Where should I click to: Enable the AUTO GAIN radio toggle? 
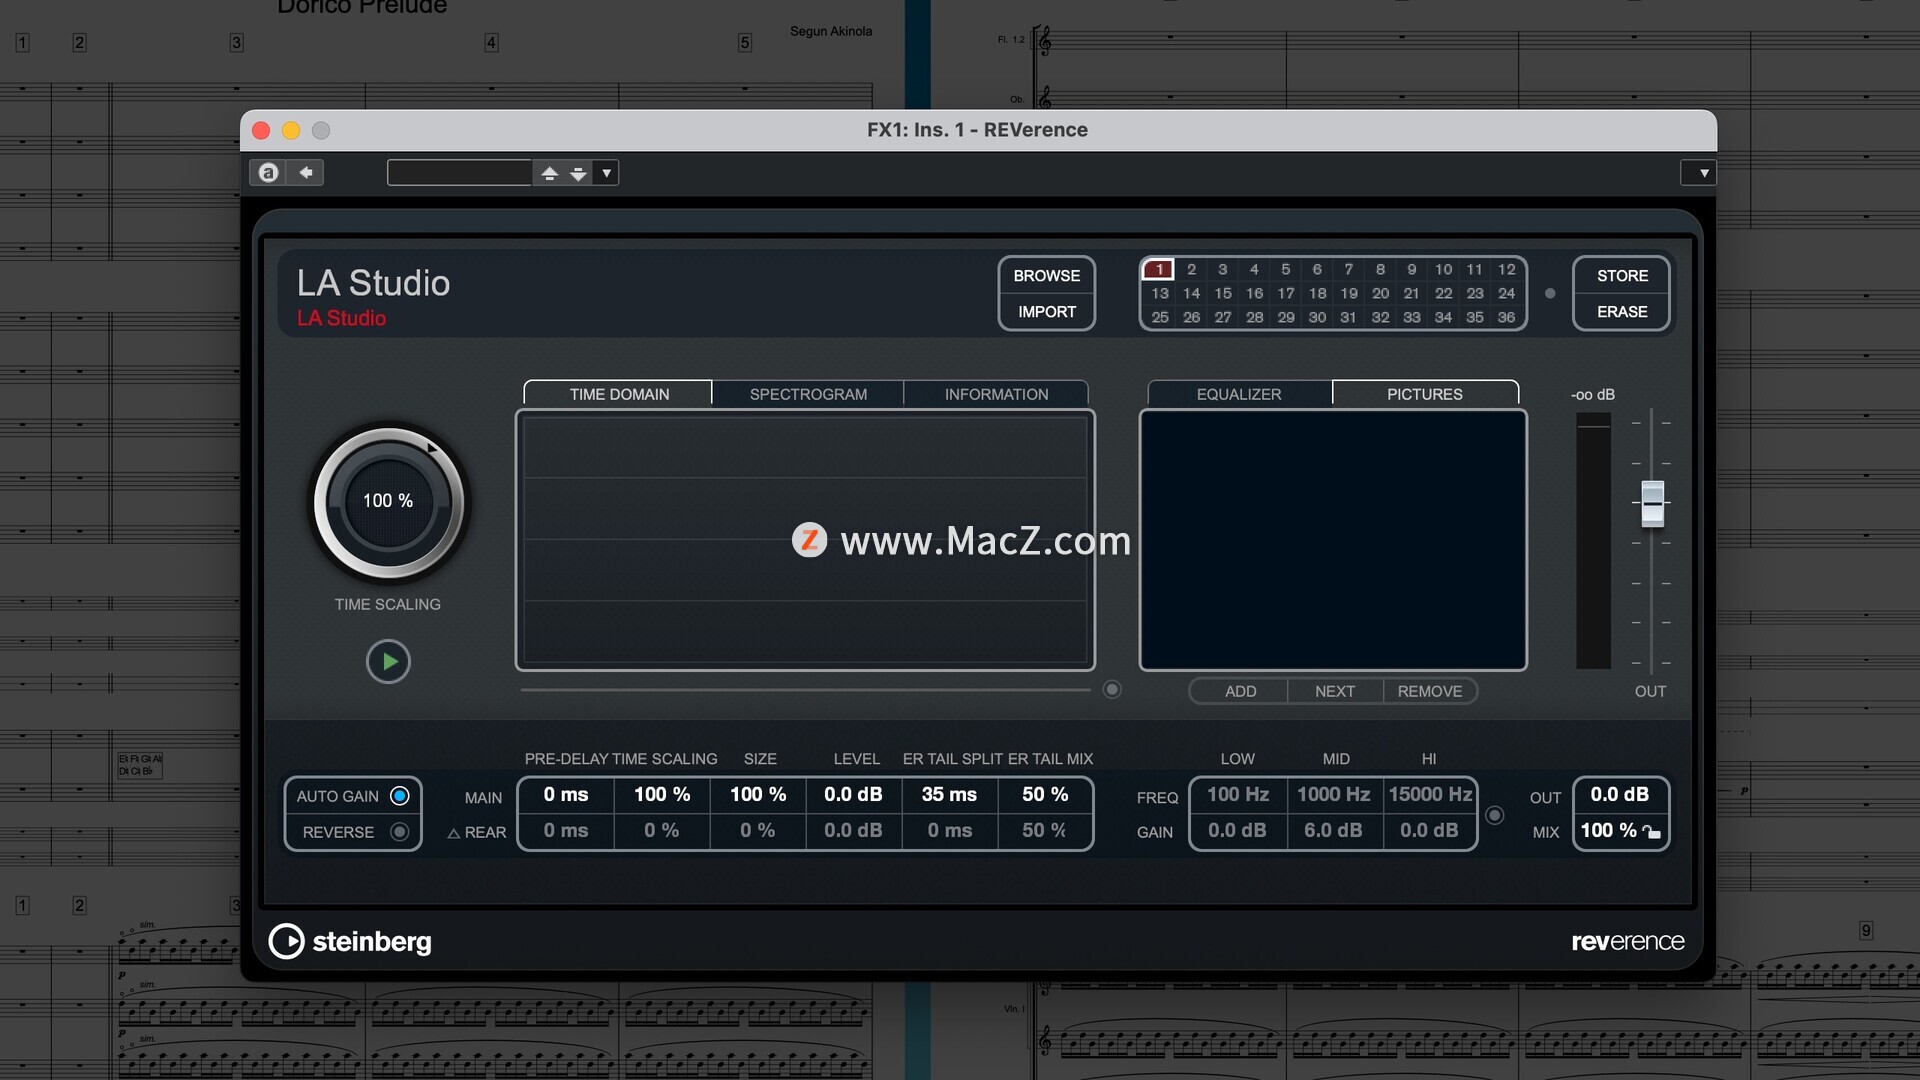[x=399, y=796]
